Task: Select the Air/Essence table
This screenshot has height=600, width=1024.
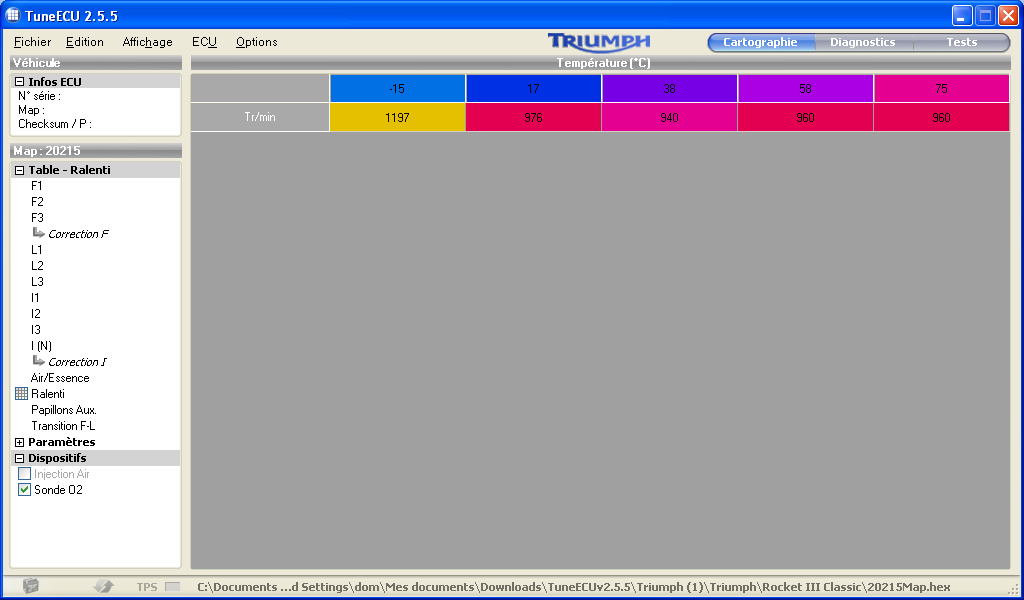Action: click(x=60, y=377)
